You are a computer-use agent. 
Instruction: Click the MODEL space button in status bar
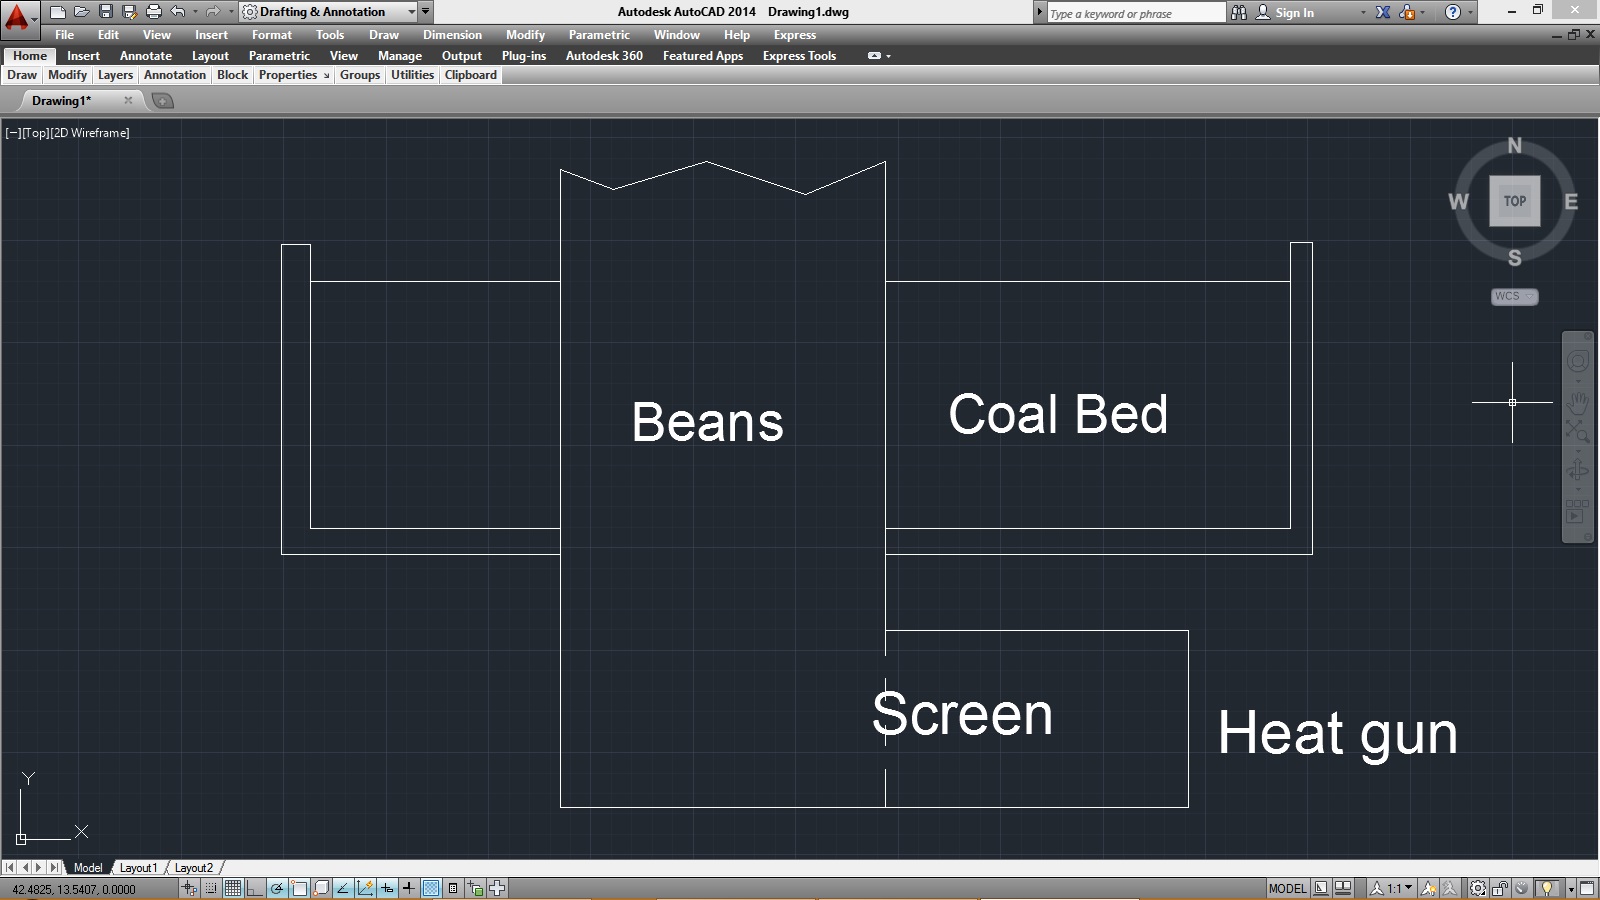click(1287, 888)
